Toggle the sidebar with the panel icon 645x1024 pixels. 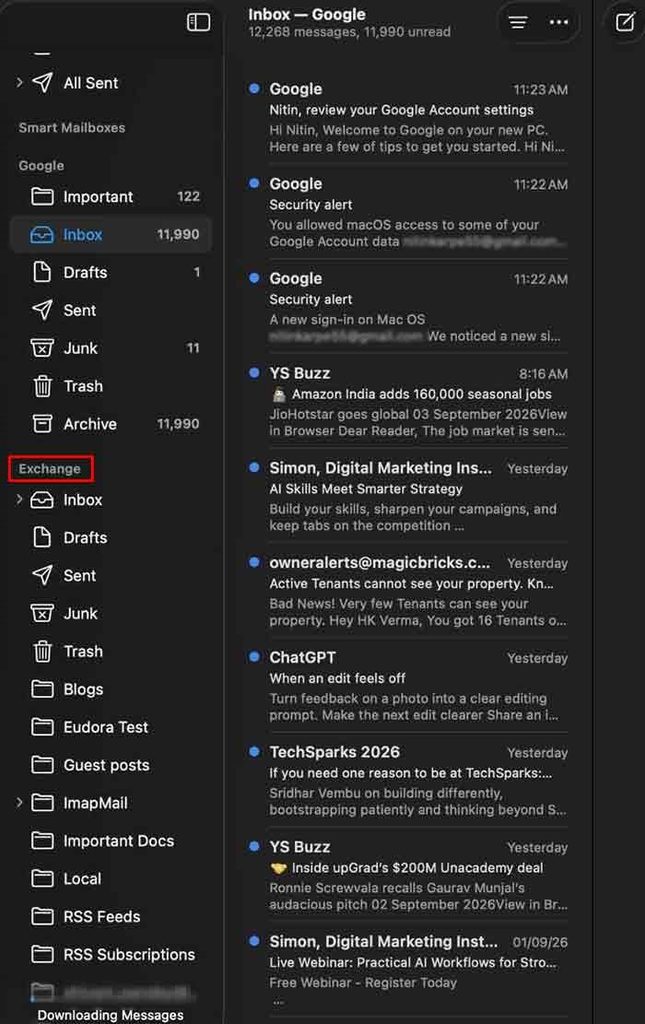pos(198,22)
